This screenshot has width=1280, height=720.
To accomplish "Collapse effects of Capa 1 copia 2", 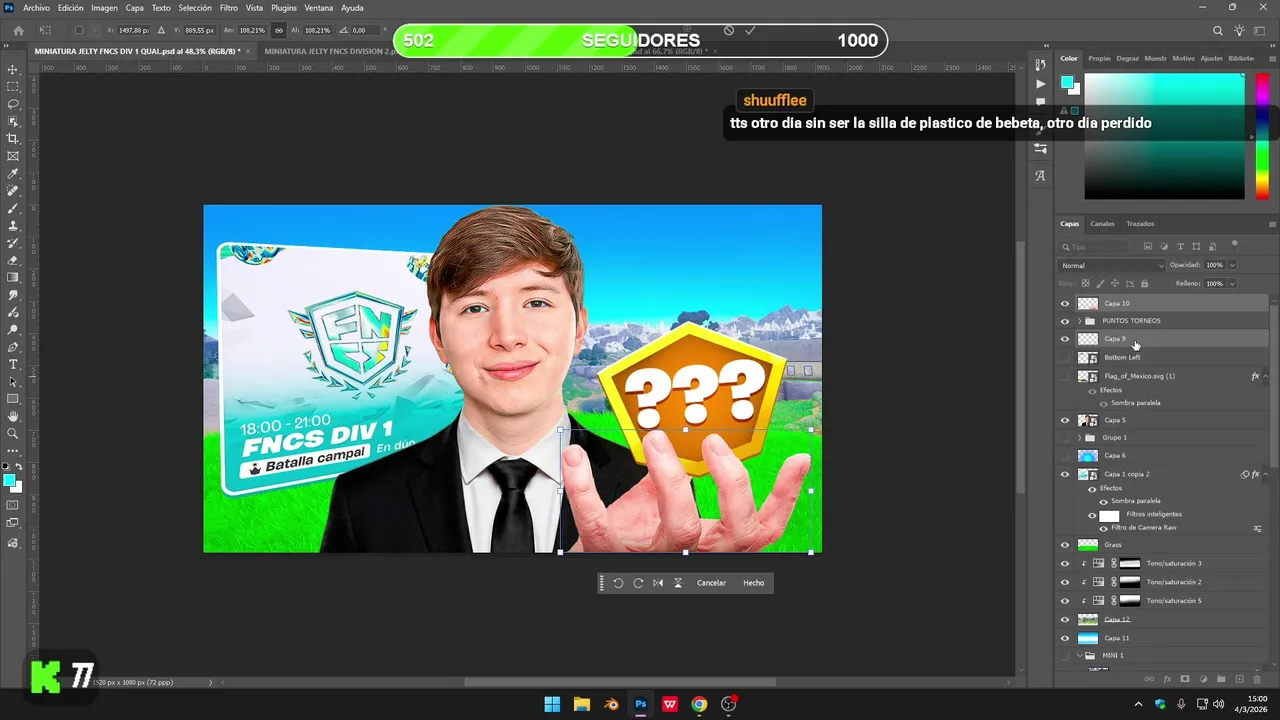I will coord(1266,474).
